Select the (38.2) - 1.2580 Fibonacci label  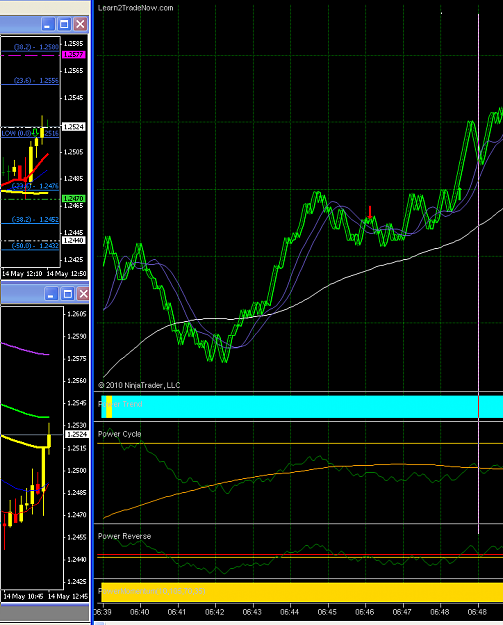click(x=36, y=47)
